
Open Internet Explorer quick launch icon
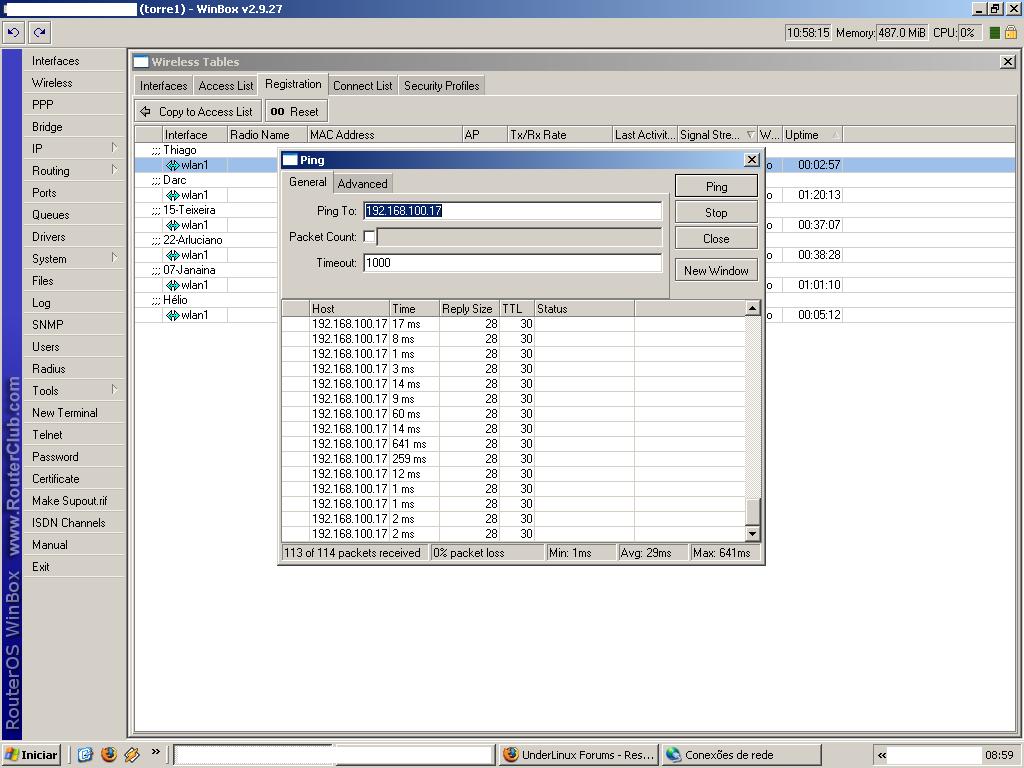(x=86, y=755)
